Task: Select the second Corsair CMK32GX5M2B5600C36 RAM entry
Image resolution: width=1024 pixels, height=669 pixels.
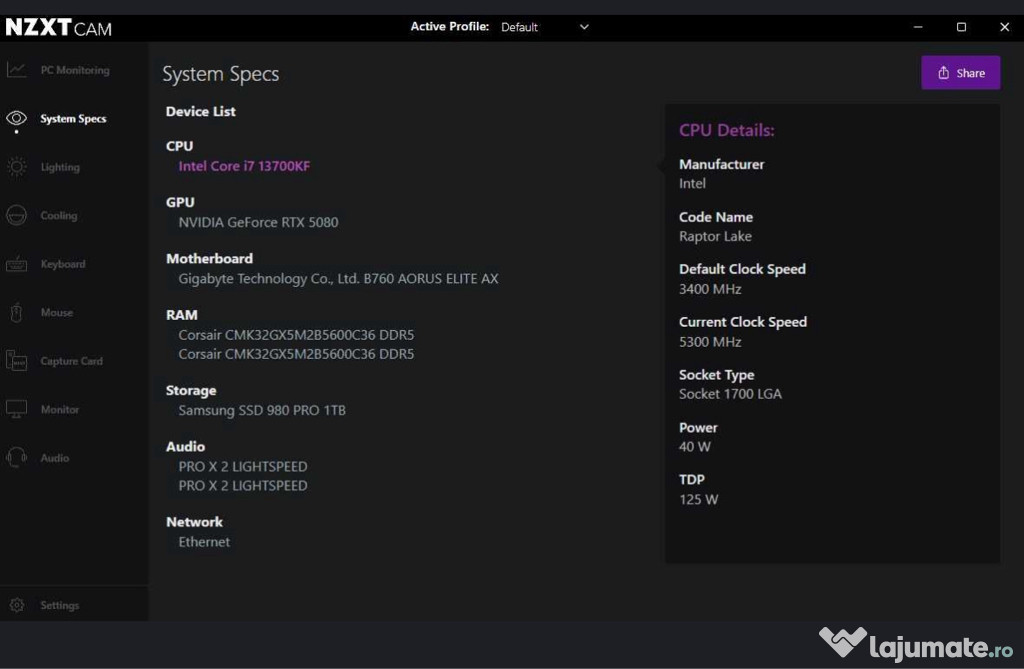Action: (x=296, y=353)
